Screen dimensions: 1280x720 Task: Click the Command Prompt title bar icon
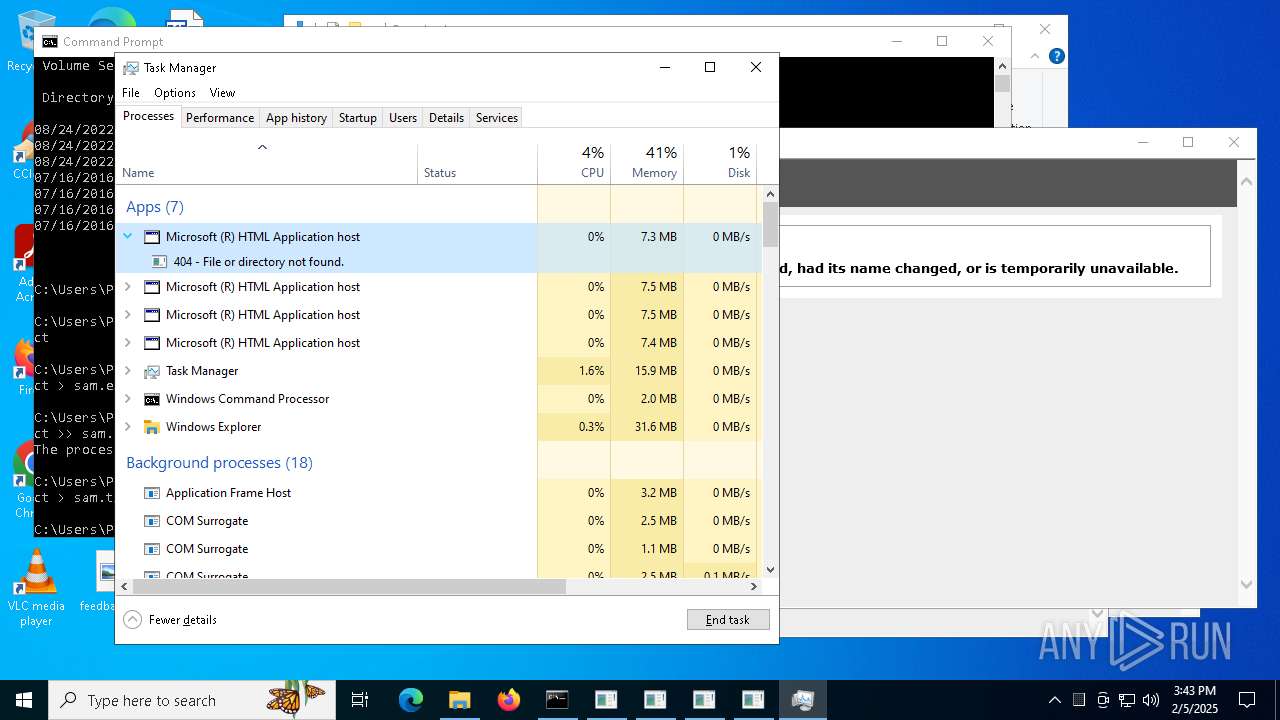49,42
